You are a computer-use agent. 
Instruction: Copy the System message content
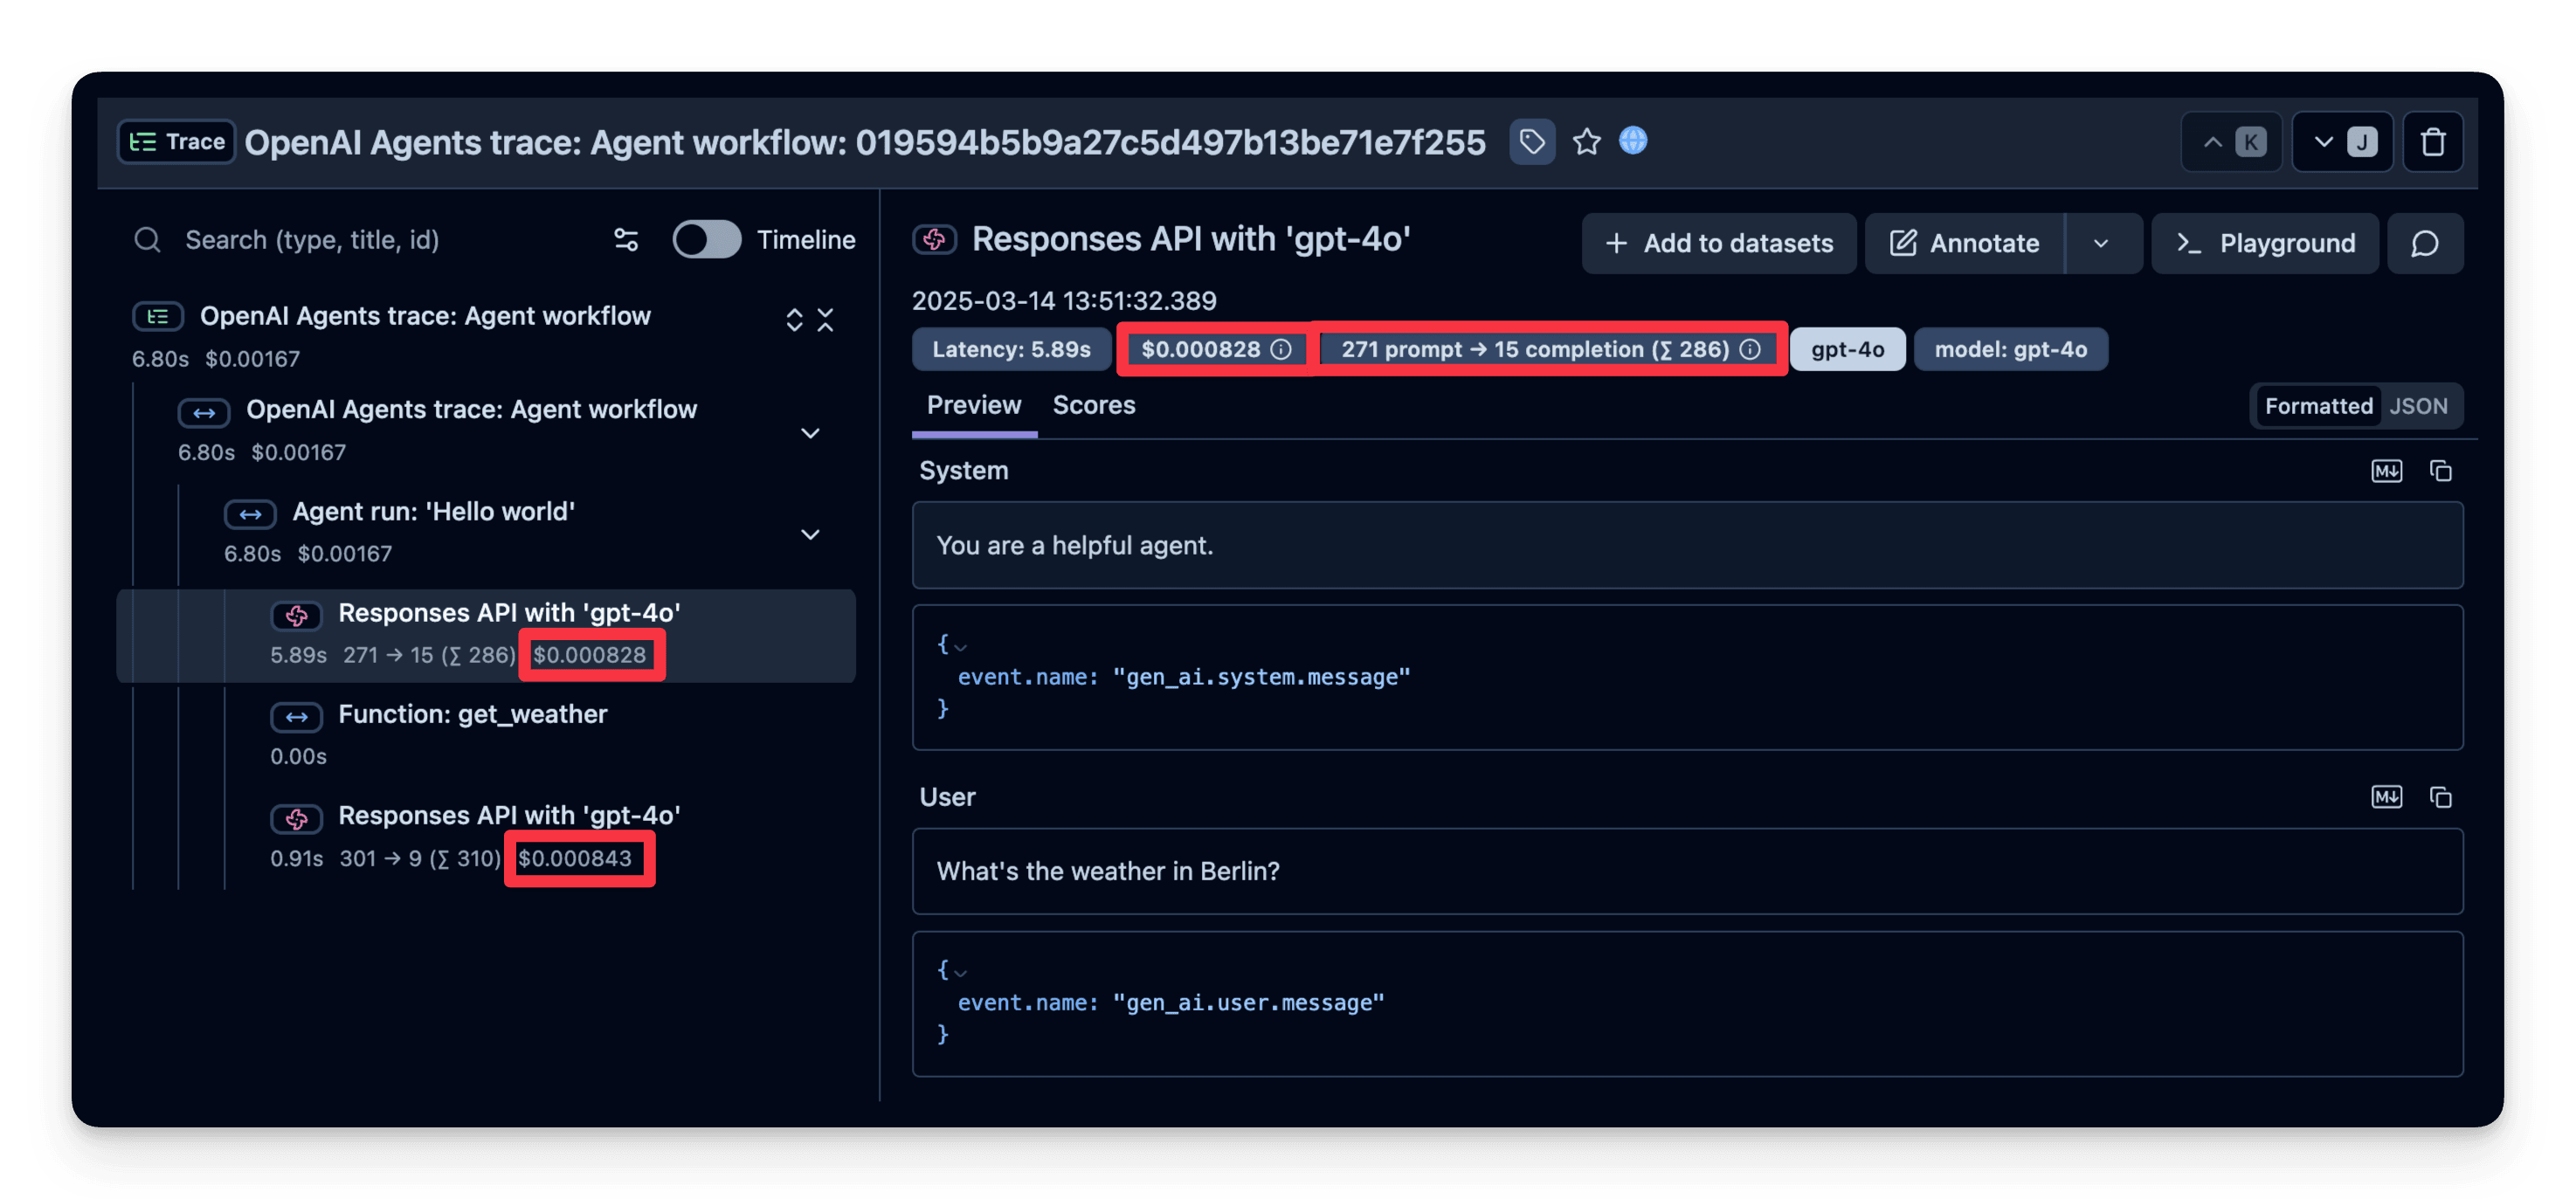pyautogui.click(x=2440, y=471)
